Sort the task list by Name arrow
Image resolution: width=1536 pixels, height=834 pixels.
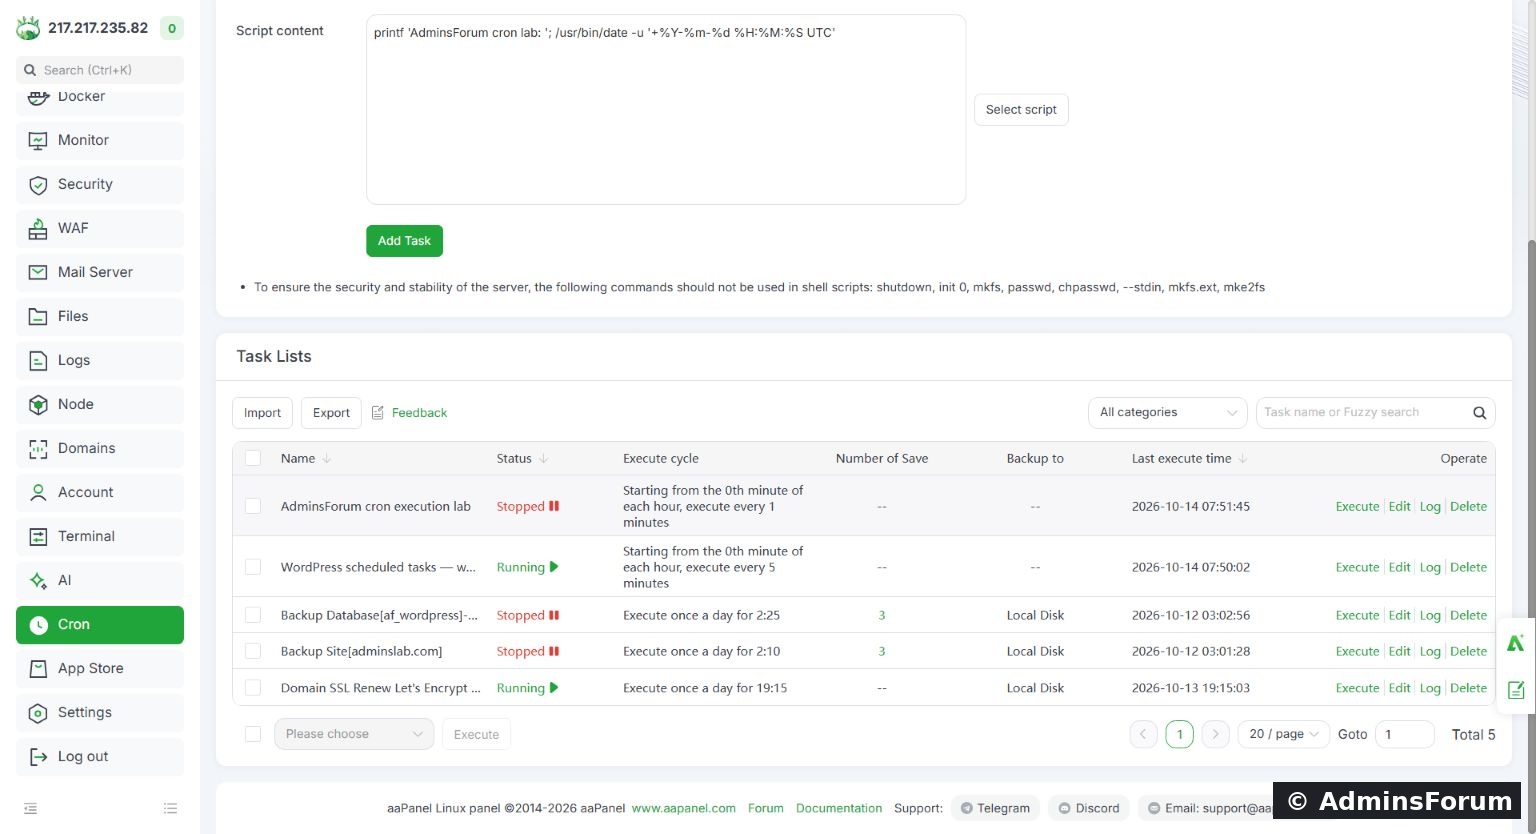pyautogui.click(x=326, y=458)
